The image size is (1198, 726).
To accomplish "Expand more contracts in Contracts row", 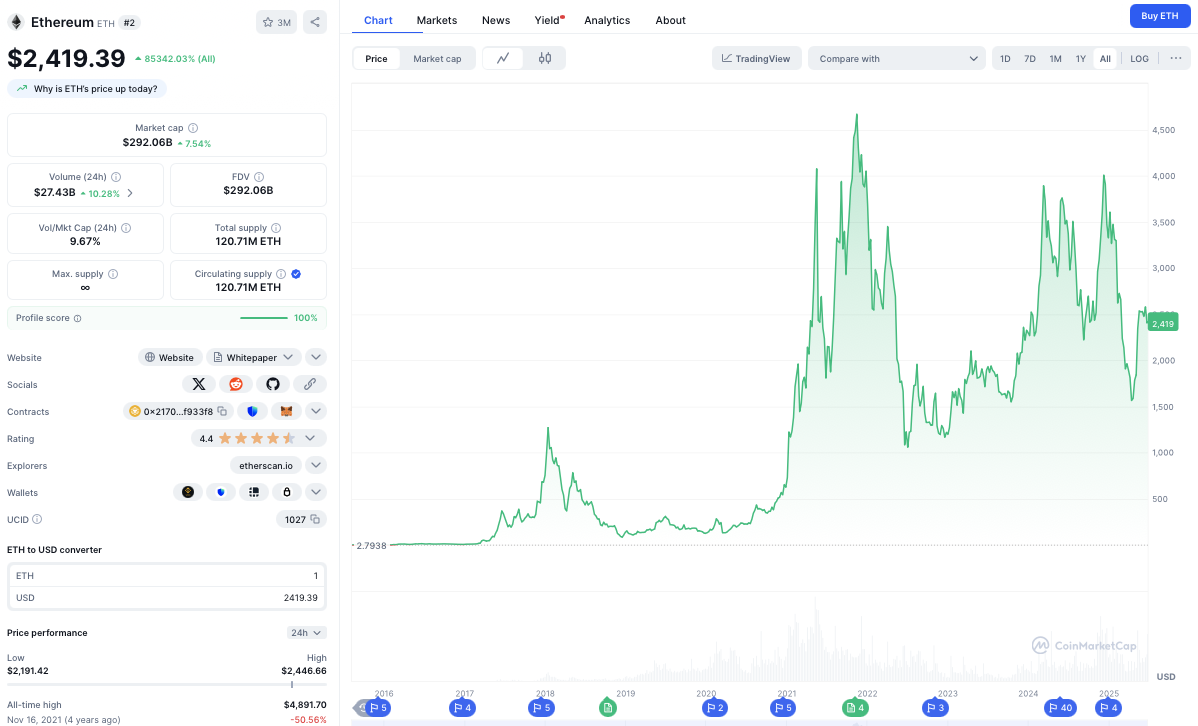I will (316, 411).
